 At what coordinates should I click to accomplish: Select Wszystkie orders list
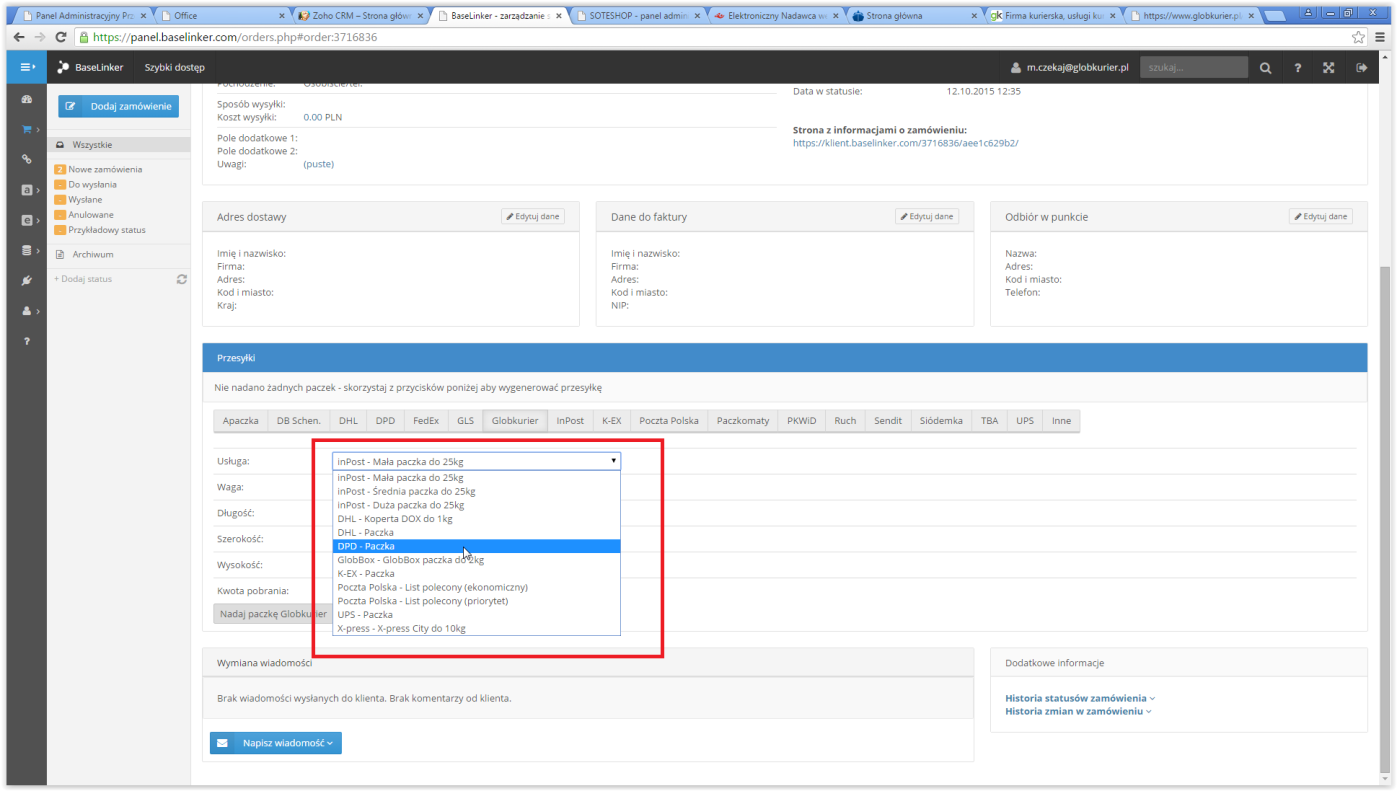tap(119, 145)
